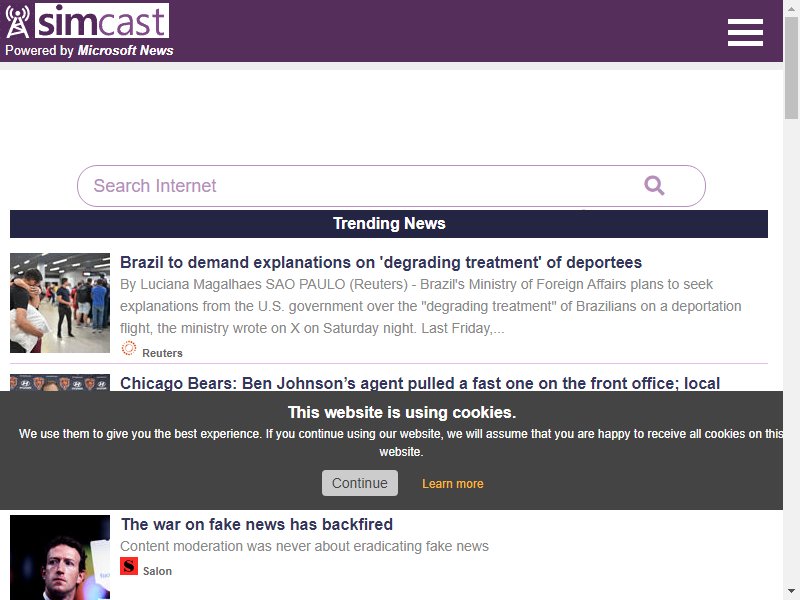Click 'Powered by Microsoft News' text
Viewport: 800px width, 600px height.
[89, 51]
